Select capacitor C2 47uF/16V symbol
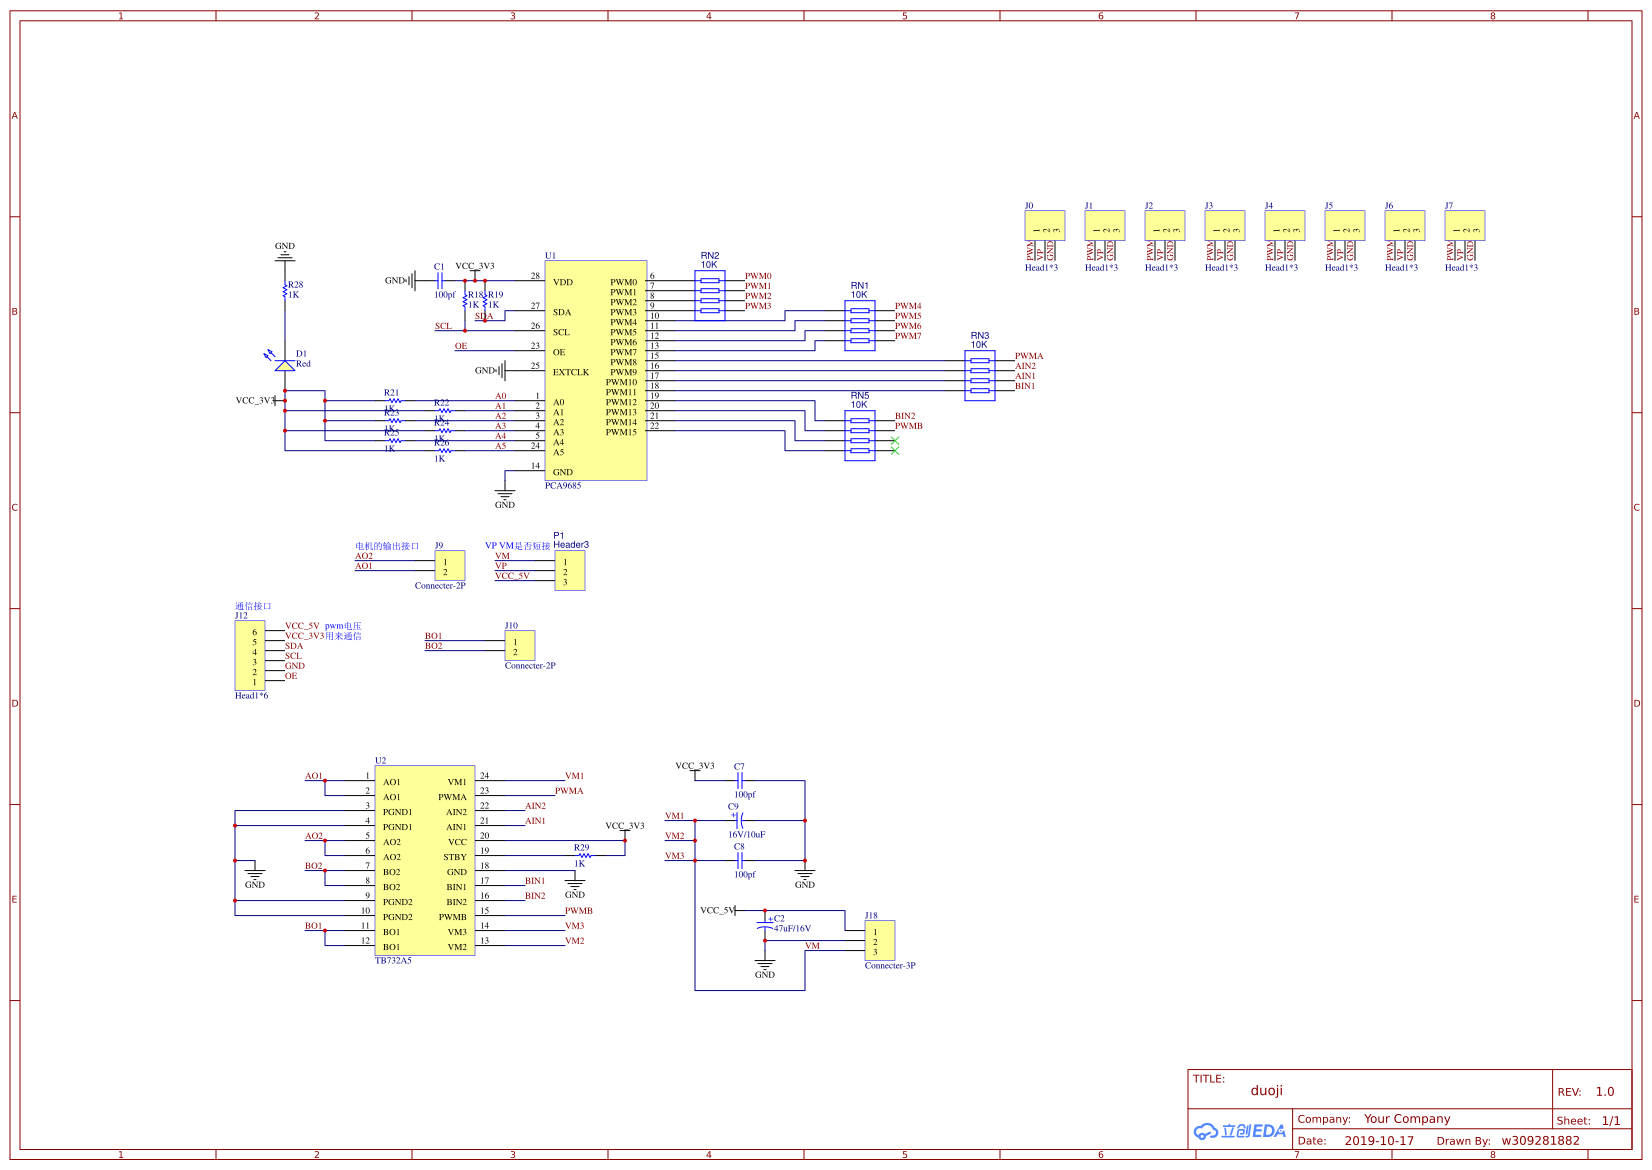This screenshot has width=1652, height=1170. pos(765,924)
